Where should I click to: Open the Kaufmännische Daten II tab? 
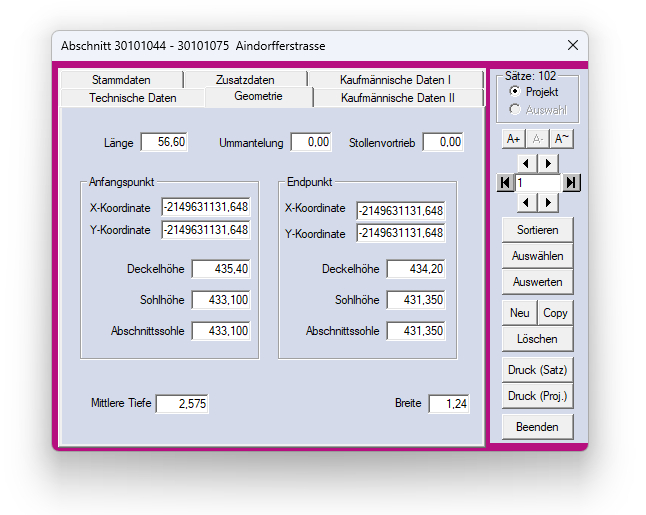(397, 98)
